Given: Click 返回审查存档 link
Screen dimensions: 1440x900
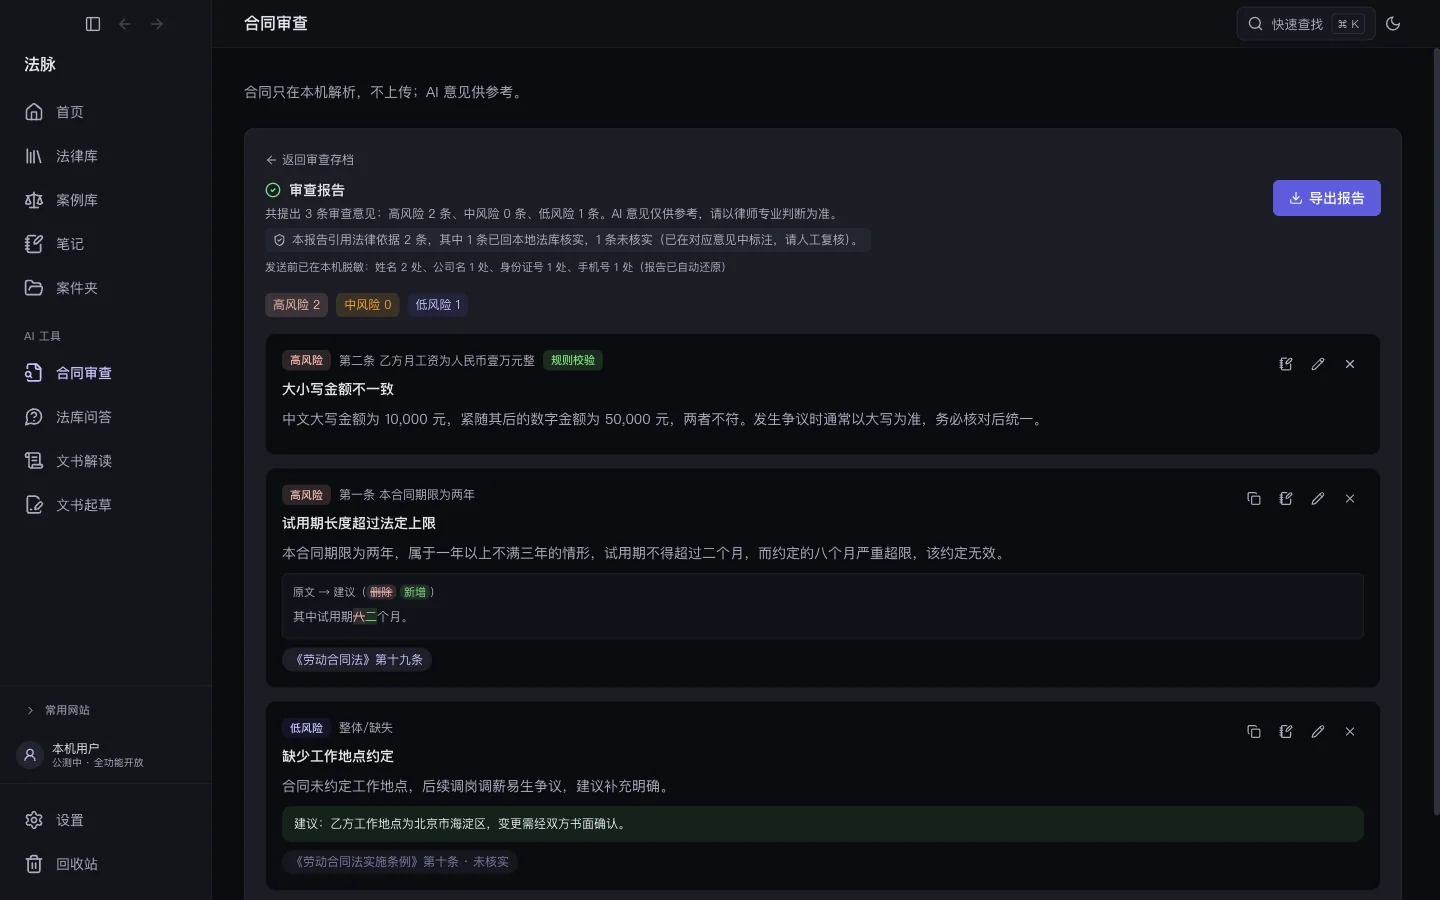Looking at the screenshot, I should point(310,160).
